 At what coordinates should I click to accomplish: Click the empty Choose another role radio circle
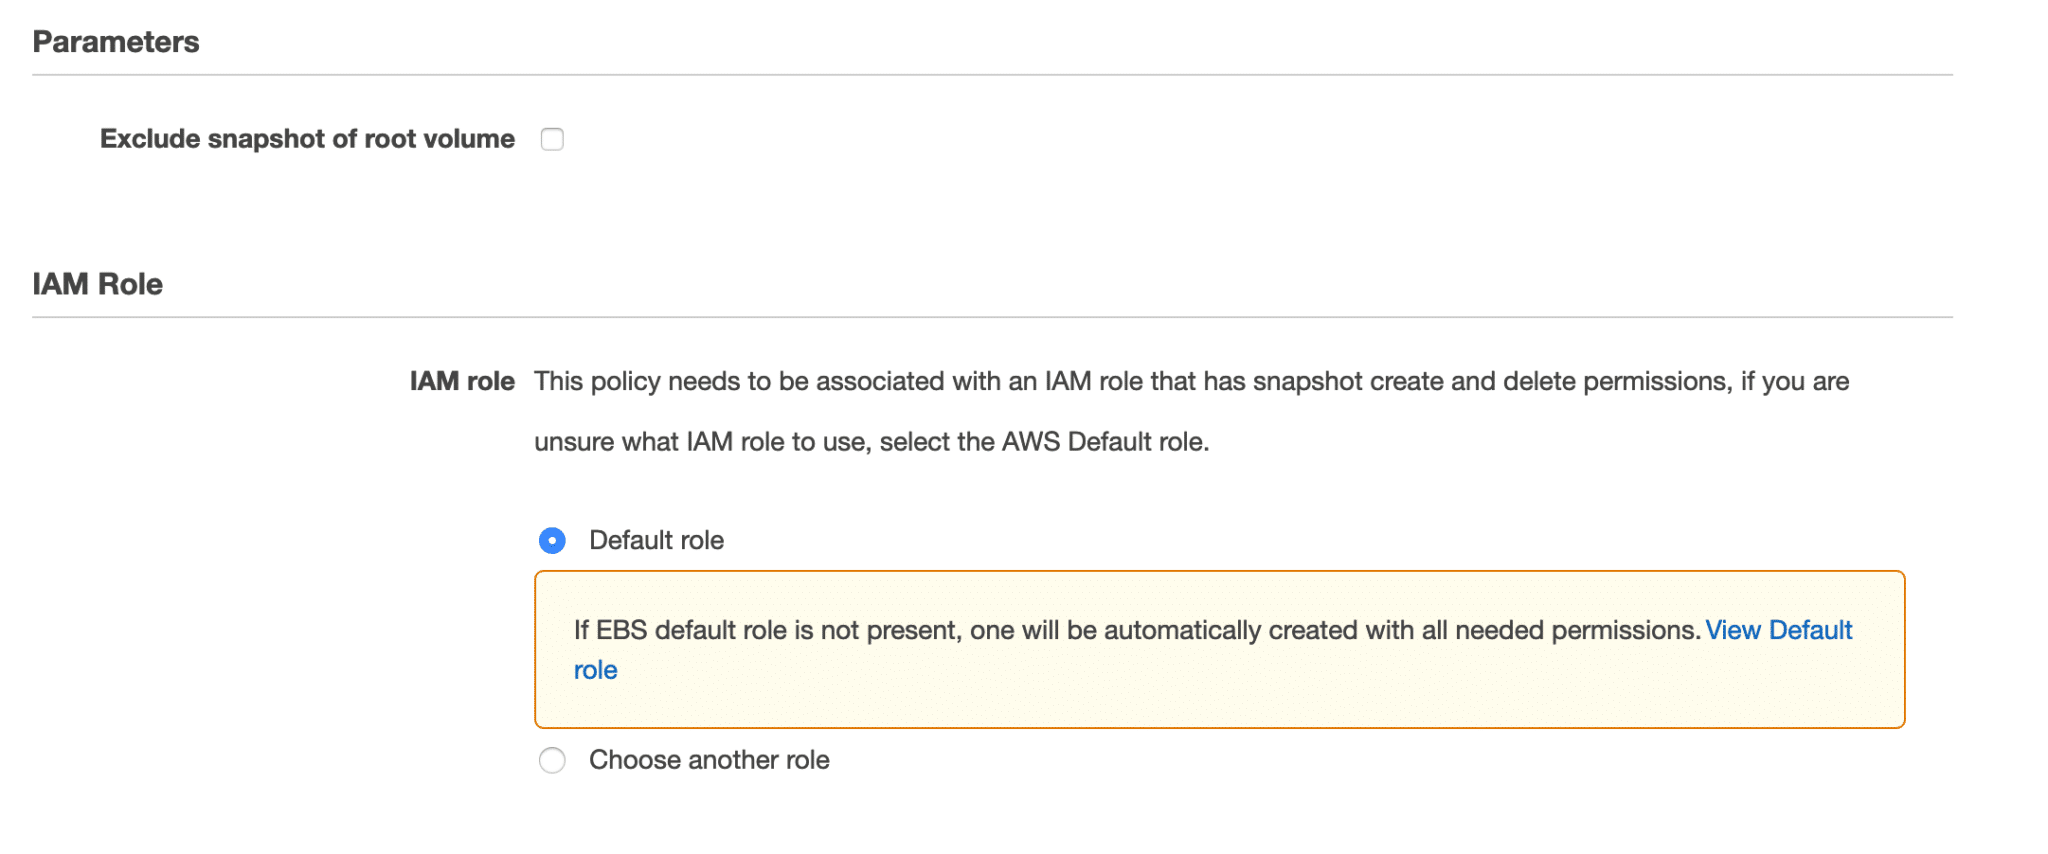[x=552, y=760]
